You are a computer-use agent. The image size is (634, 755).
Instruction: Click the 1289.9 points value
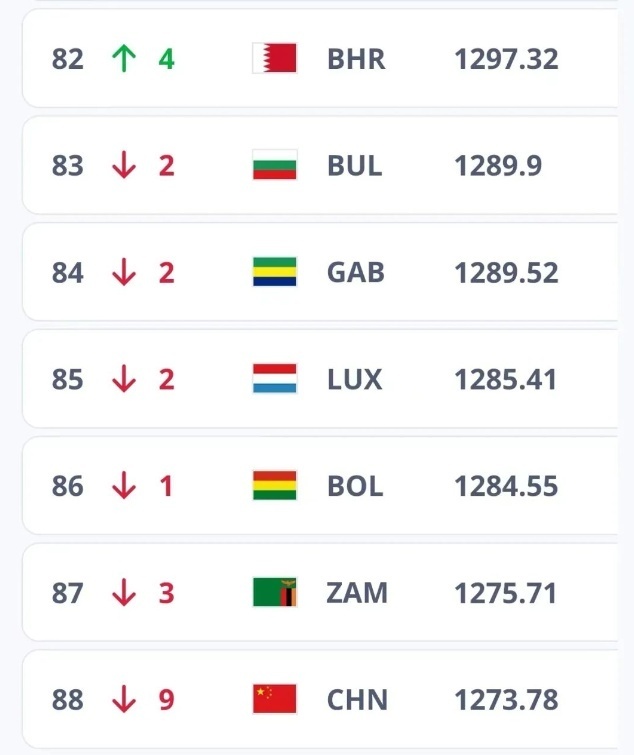(498, 166)
